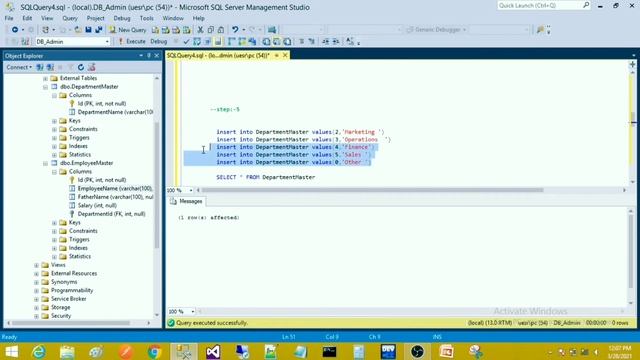Open the Window menu
This screenshot has width=640, height=360.
[173, 18]
